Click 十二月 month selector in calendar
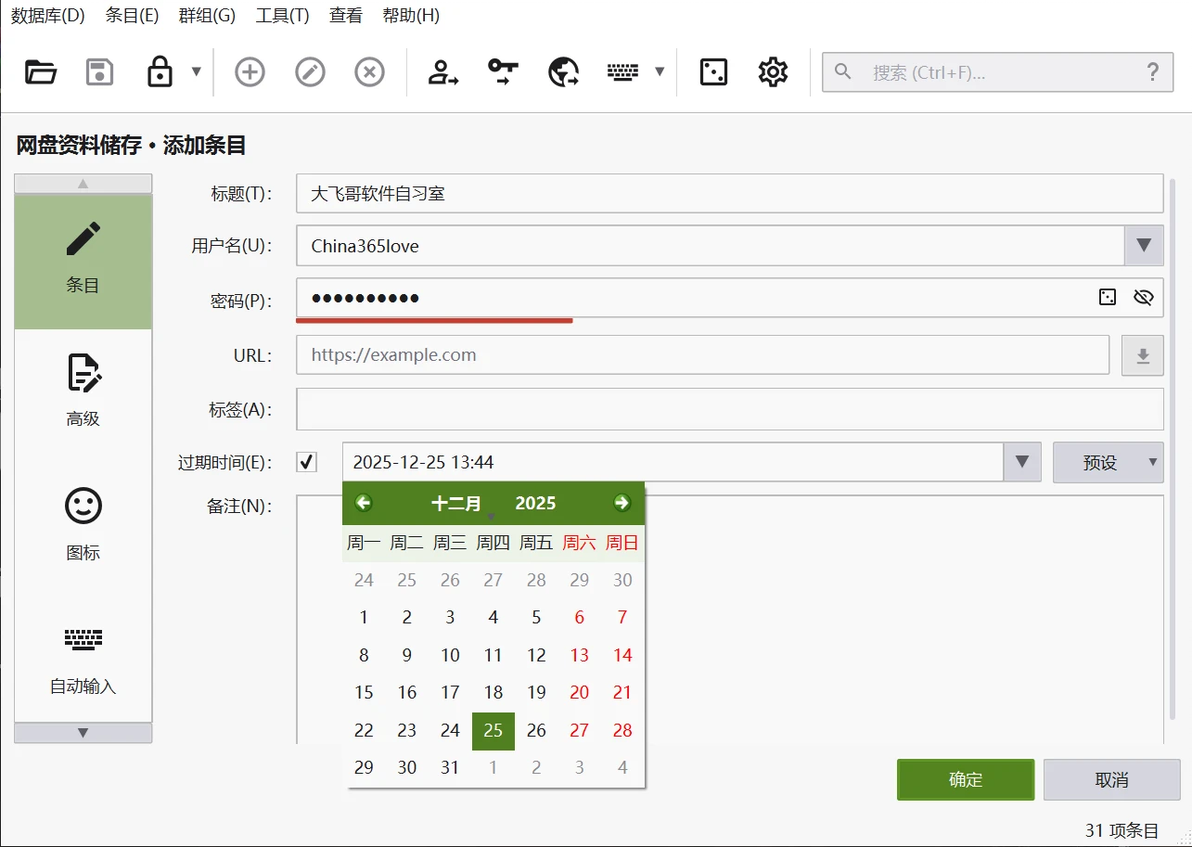The image size is (1192, 847). click(x=456, y=503)
